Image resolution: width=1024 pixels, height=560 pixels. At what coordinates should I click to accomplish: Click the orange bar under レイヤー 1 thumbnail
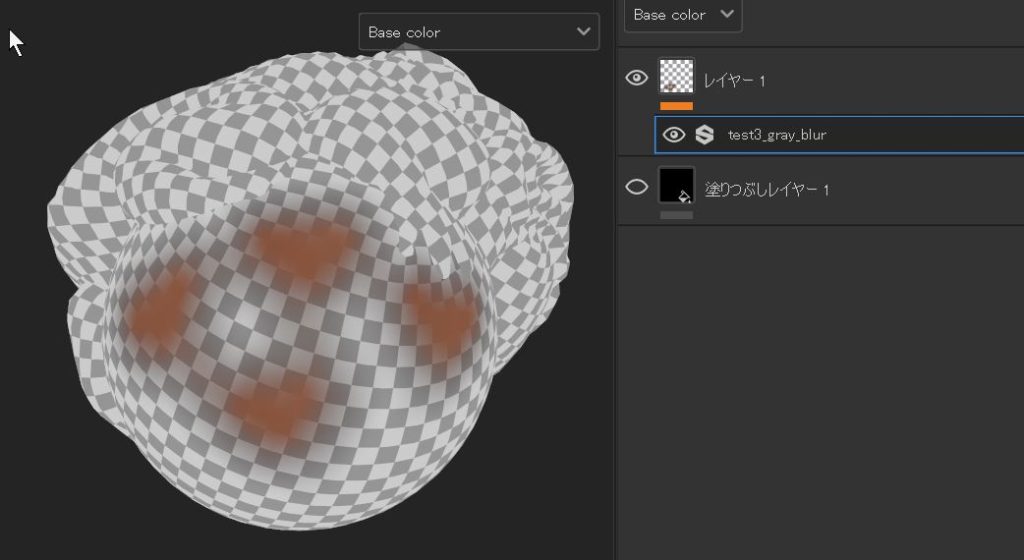tap(676, 105)
